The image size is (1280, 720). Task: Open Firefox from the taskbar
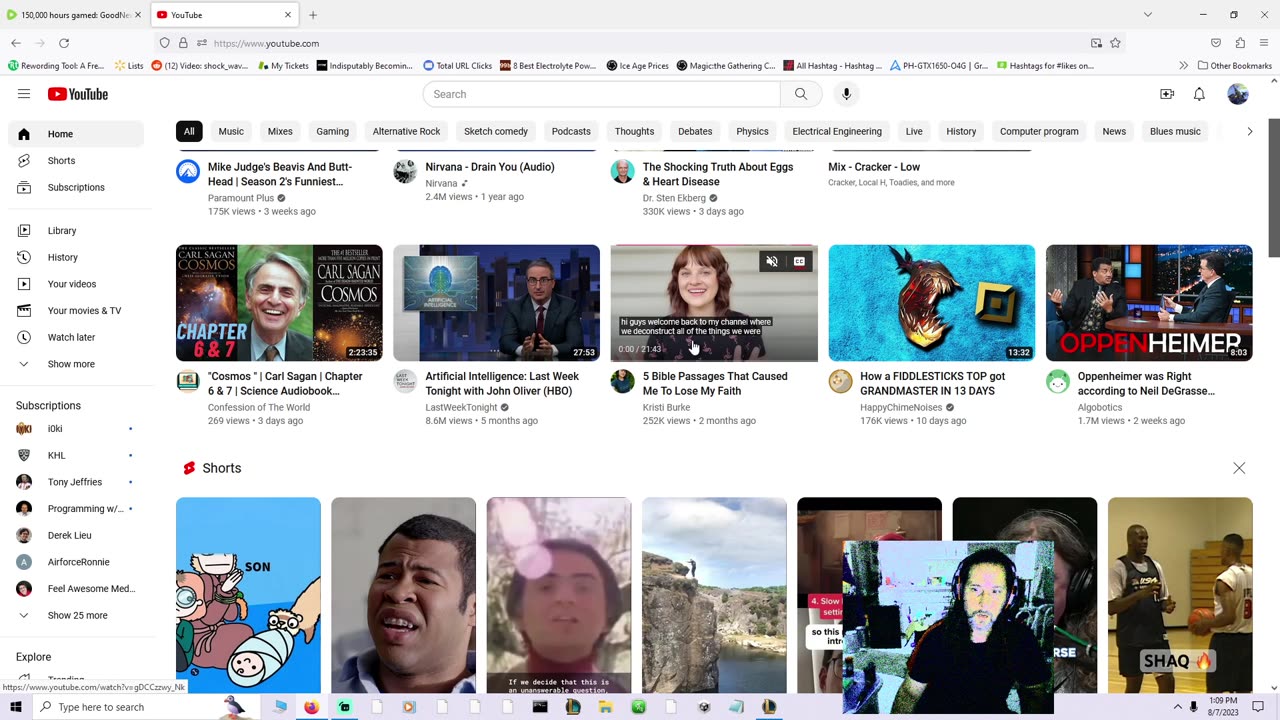311,707
